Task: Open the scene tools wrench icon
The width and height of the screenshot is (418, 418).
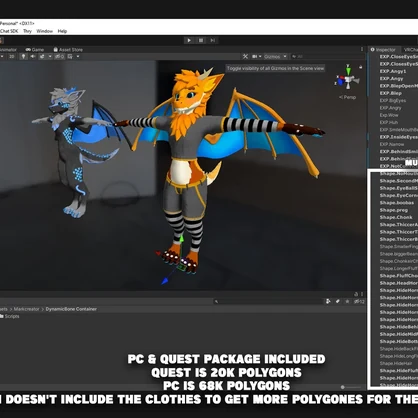Action: pos(245,57)
